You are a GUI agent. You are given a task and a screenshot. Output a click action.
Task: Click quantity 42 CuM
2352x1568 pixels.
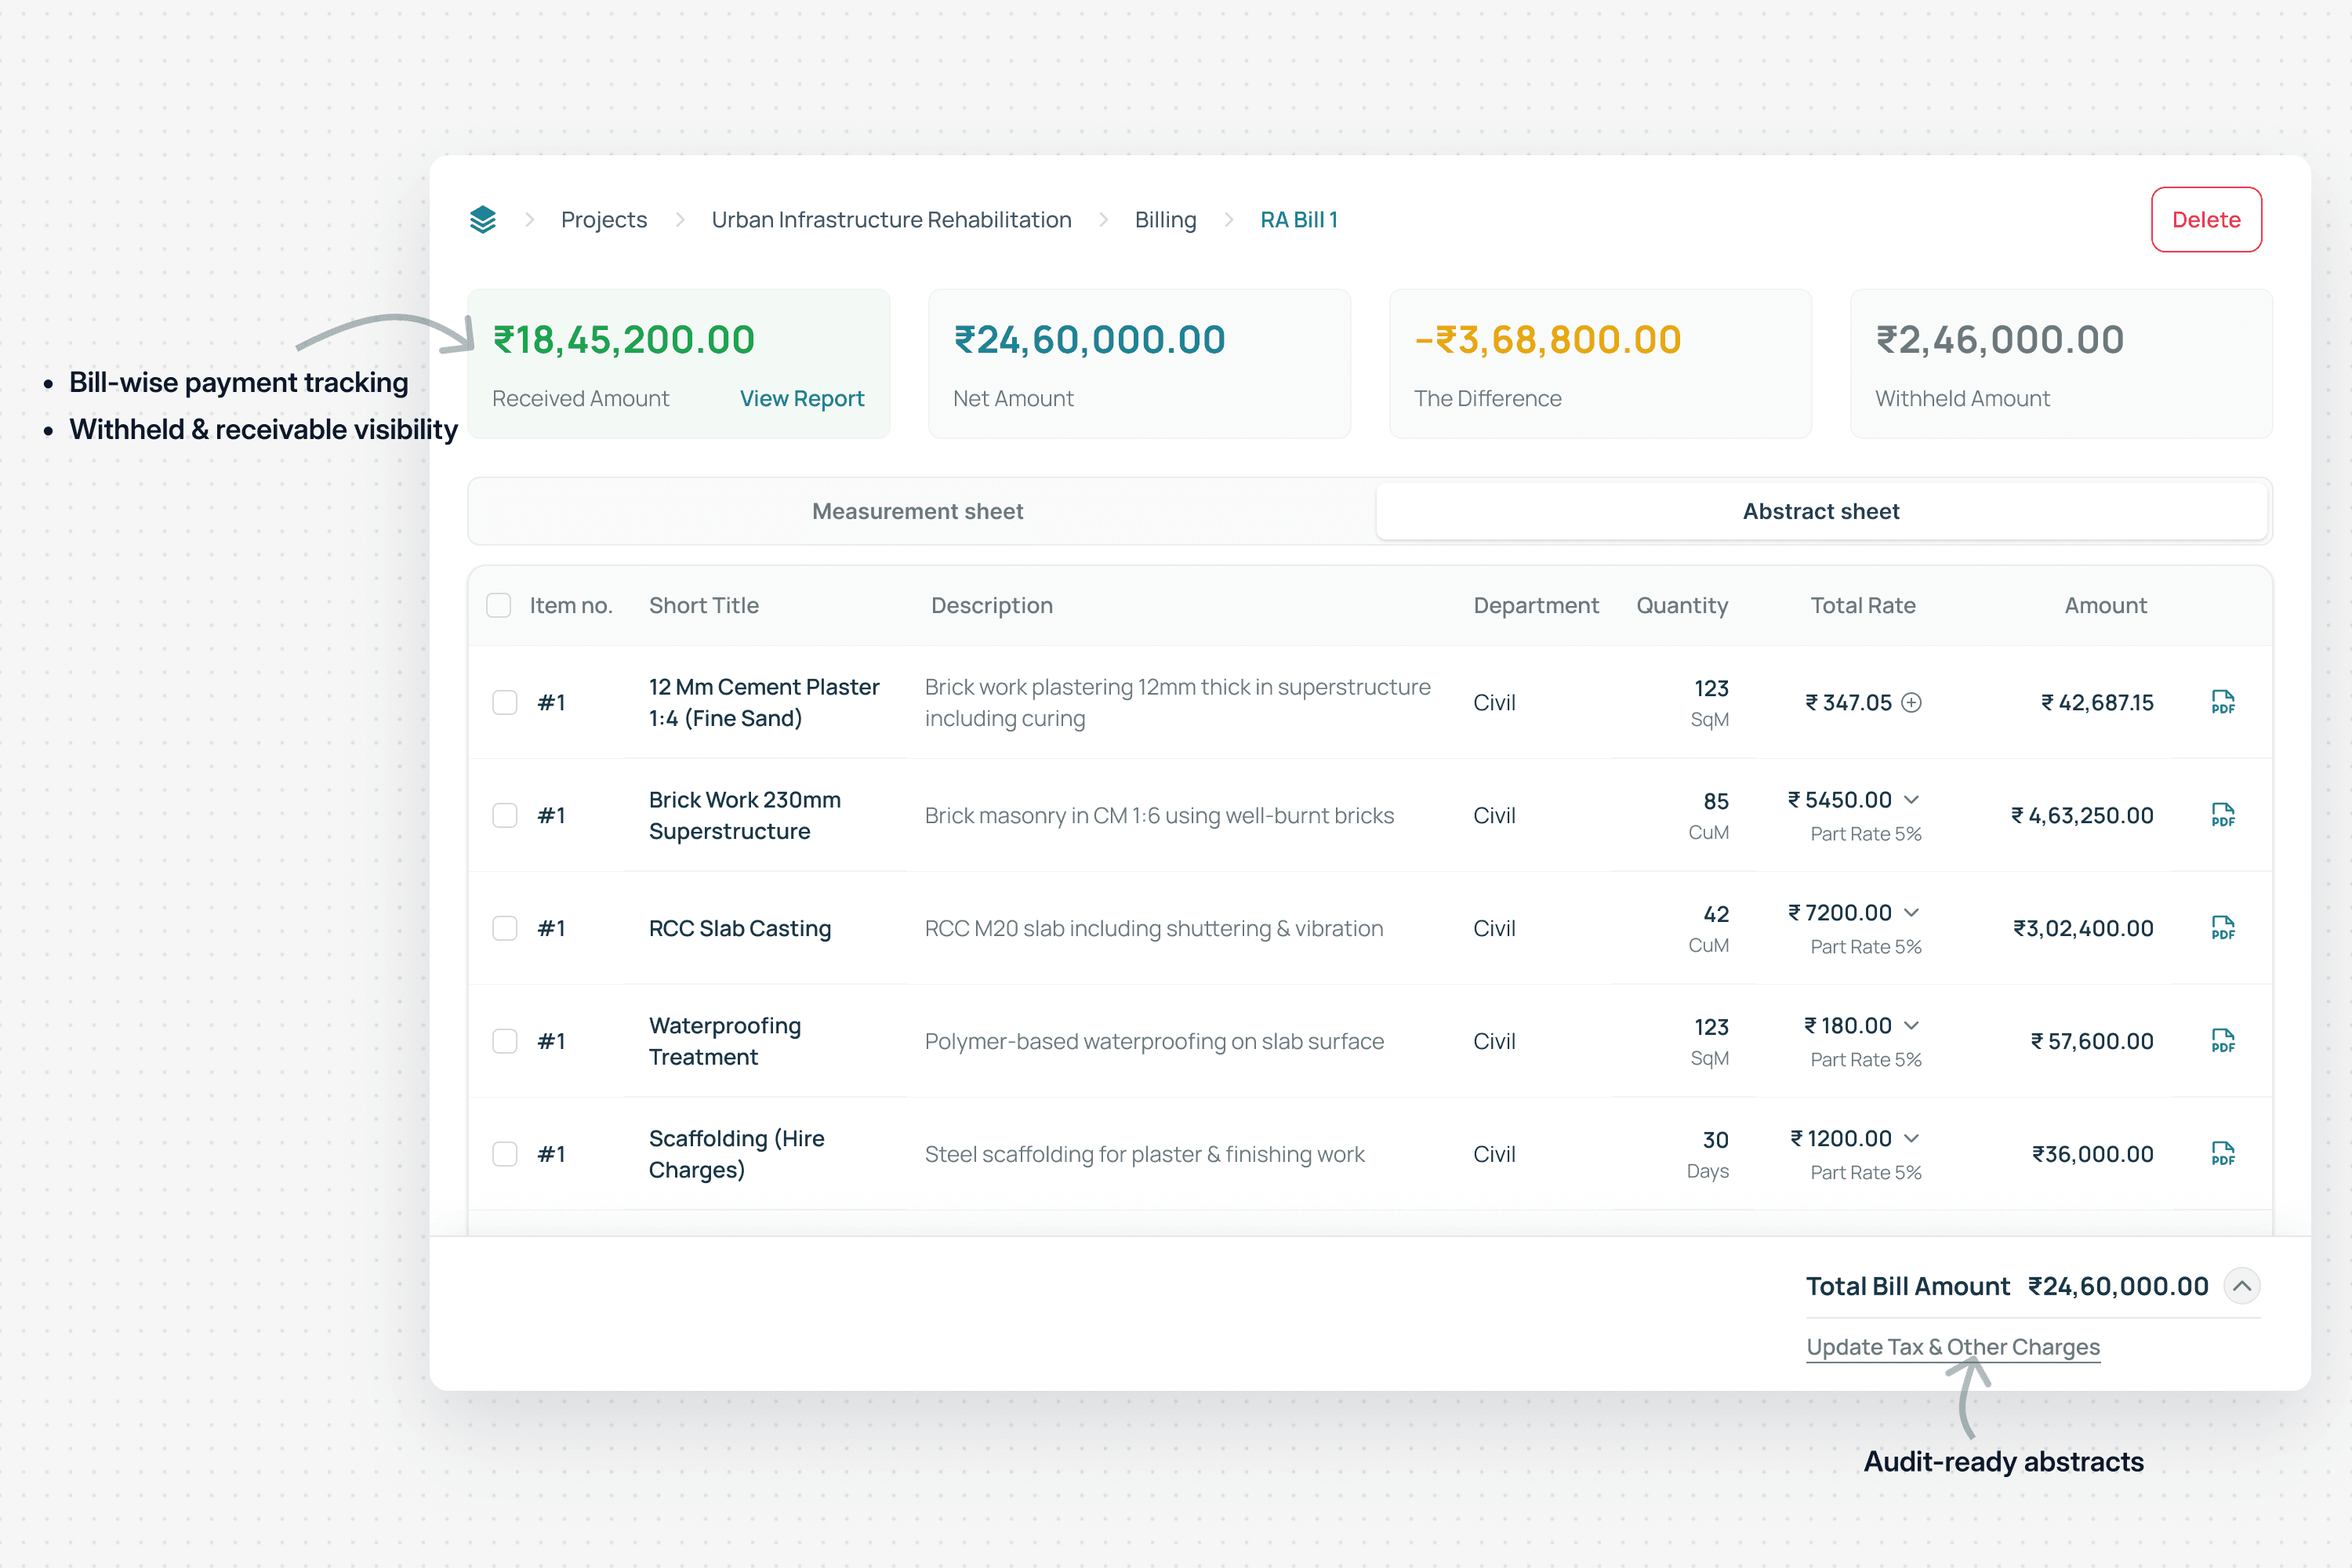tap(1709, 928)
